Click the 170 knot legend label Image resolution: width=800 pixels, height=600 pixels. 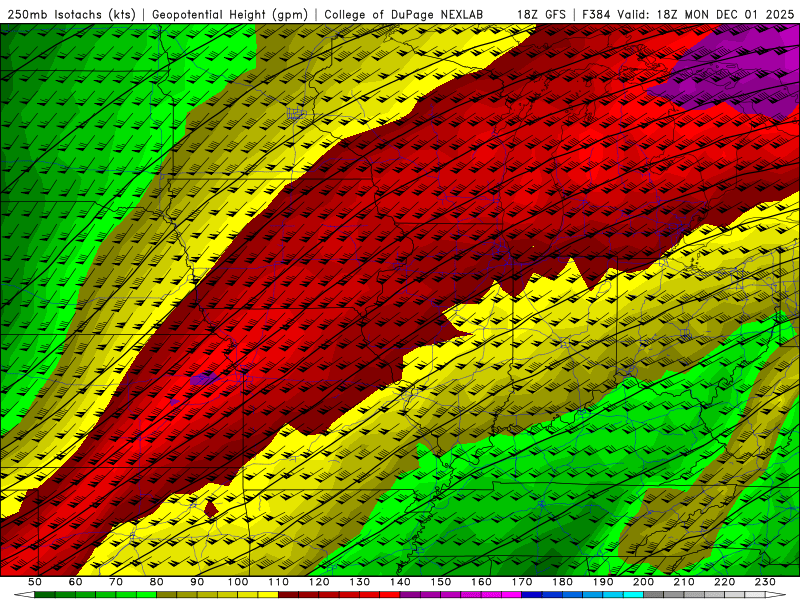[x=522, y=582]
